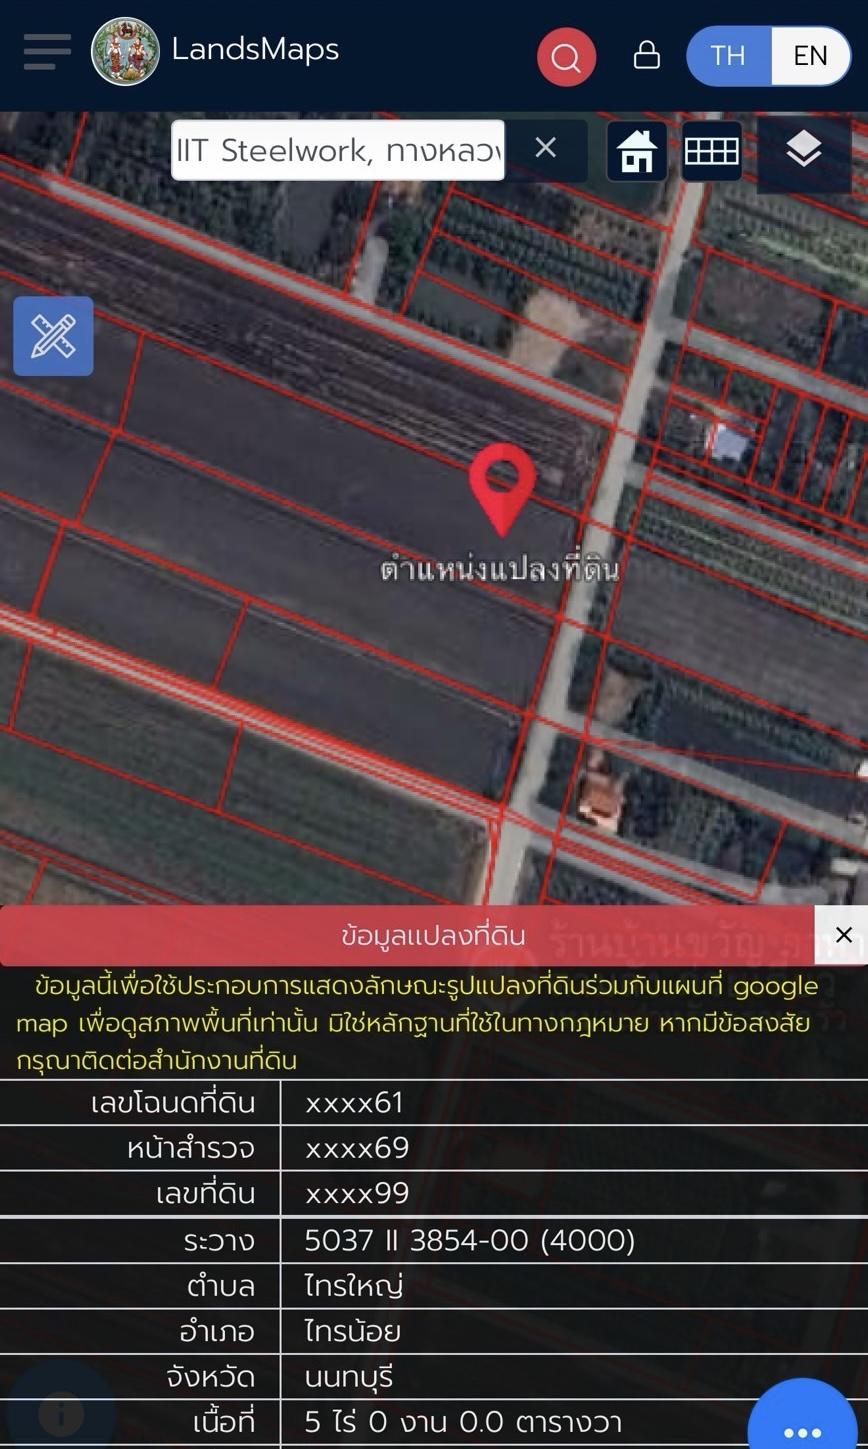Open the blue three-dots floating button

[802, 1415]
